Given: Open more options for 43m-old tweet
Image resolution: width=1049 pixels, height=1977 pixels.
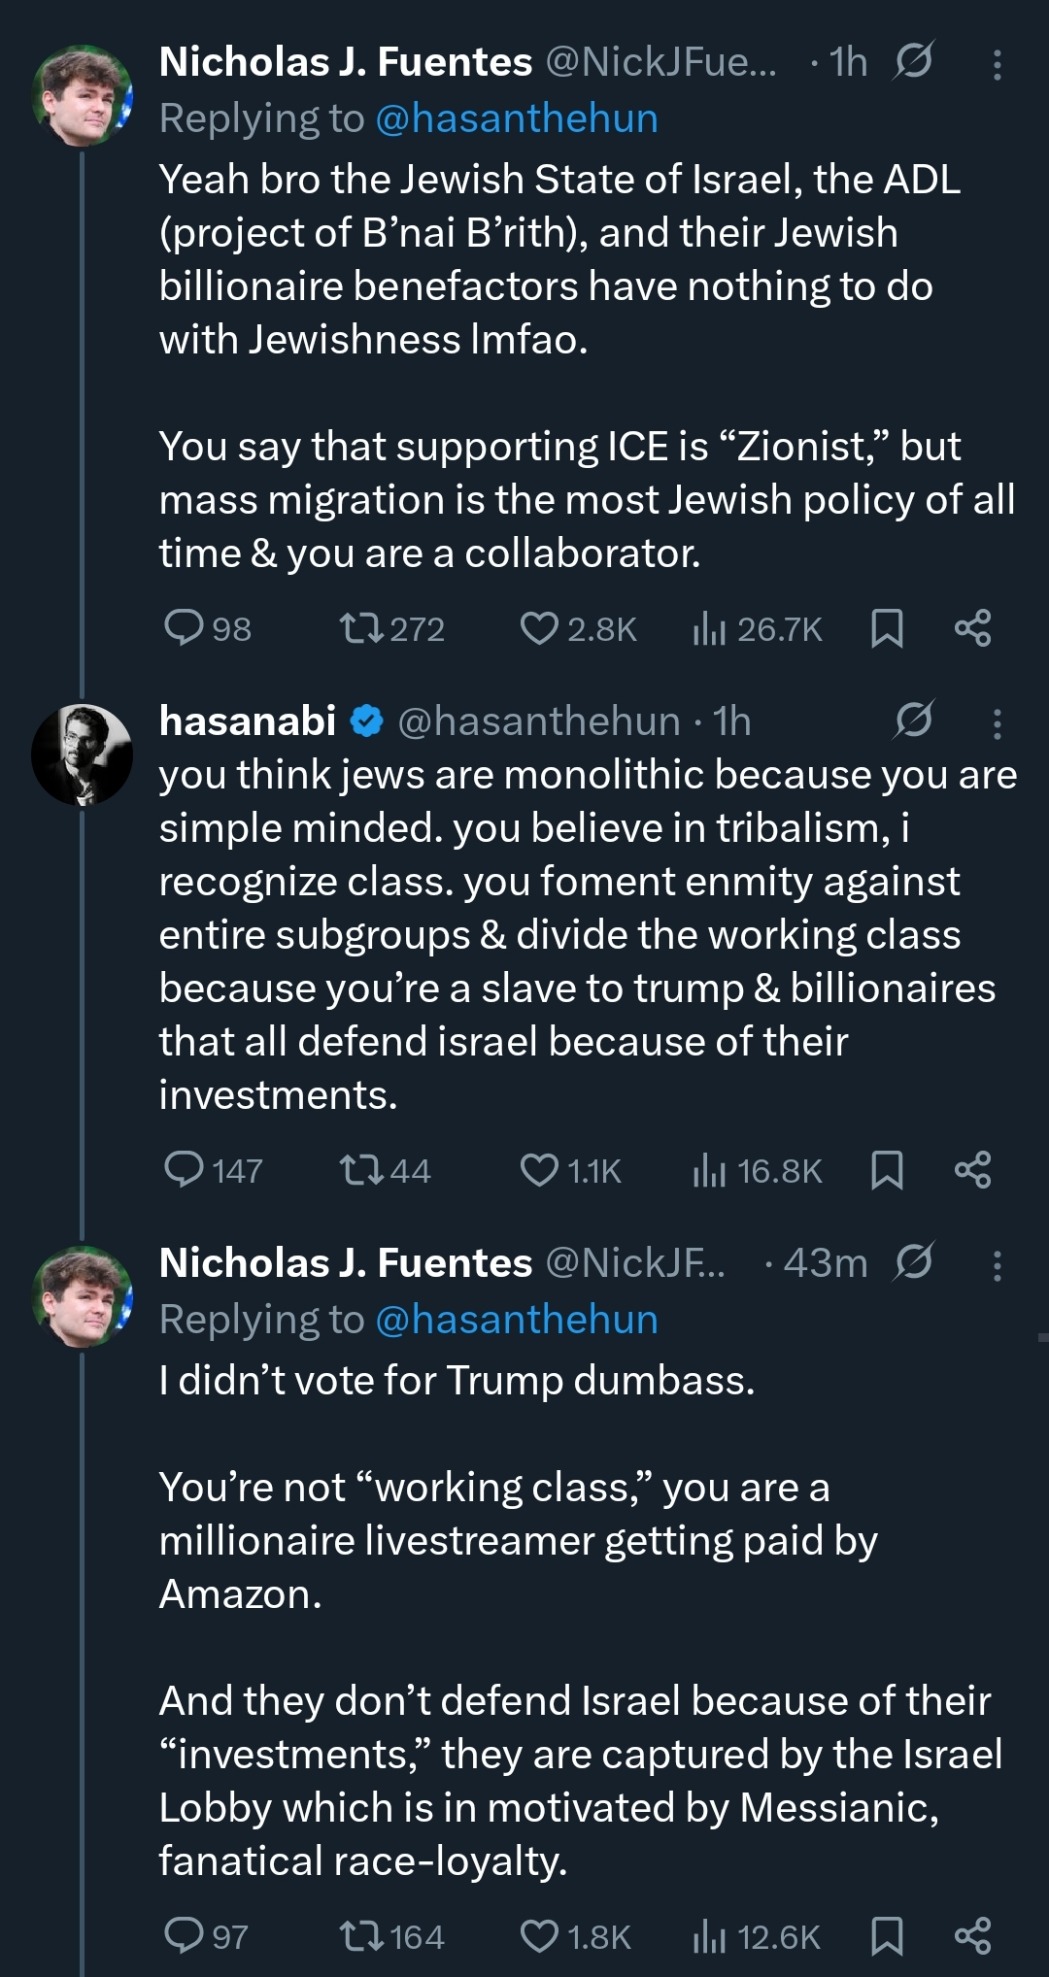Looking at the screenshot, I should [997, 1265].
